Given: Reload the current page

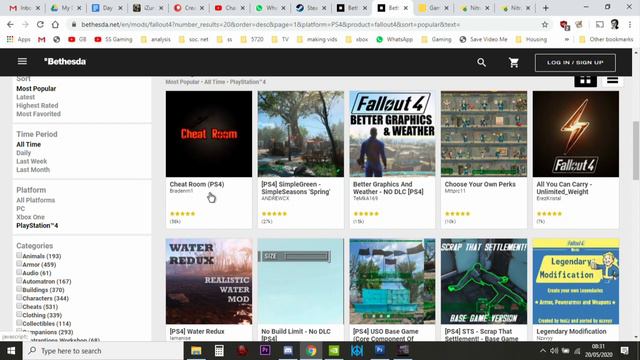Looking at the screenshot, I should coord(40,24).
